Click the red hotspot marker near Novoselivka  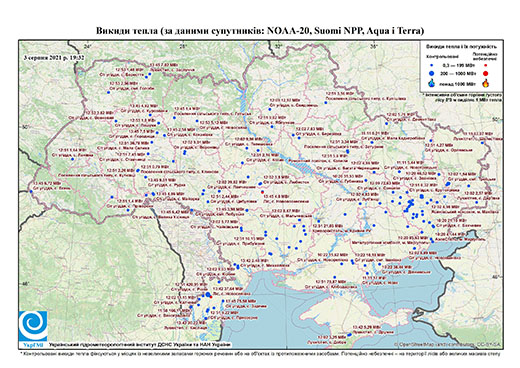211,296
